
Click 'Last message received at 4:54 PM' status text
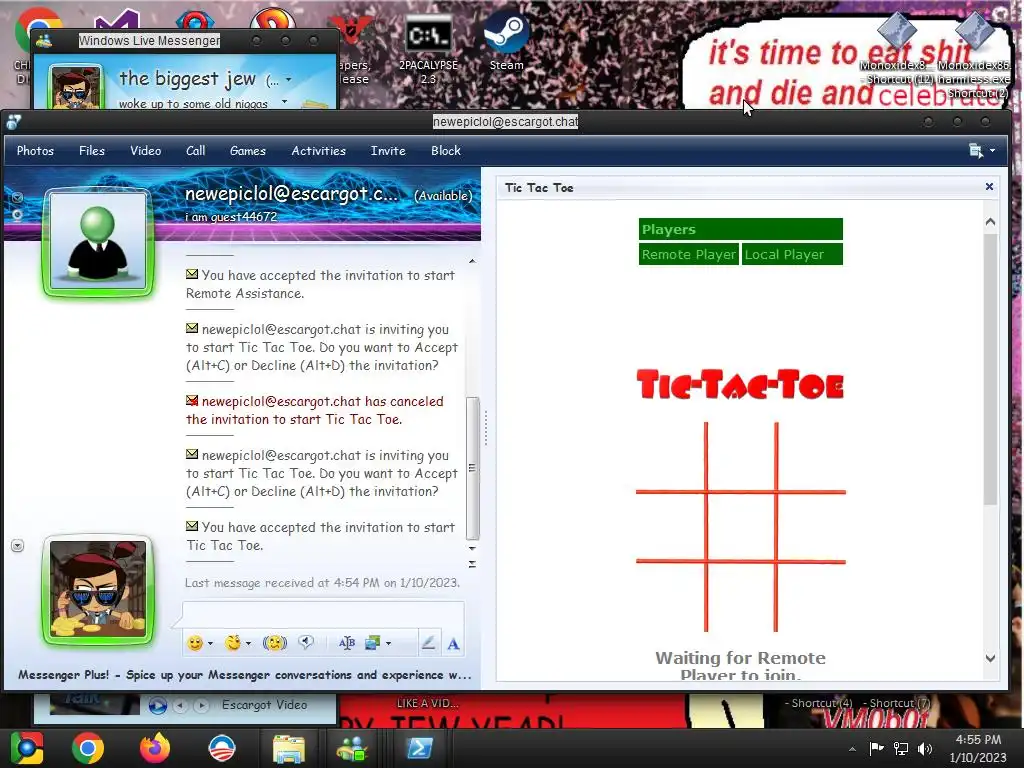(322, 583)
